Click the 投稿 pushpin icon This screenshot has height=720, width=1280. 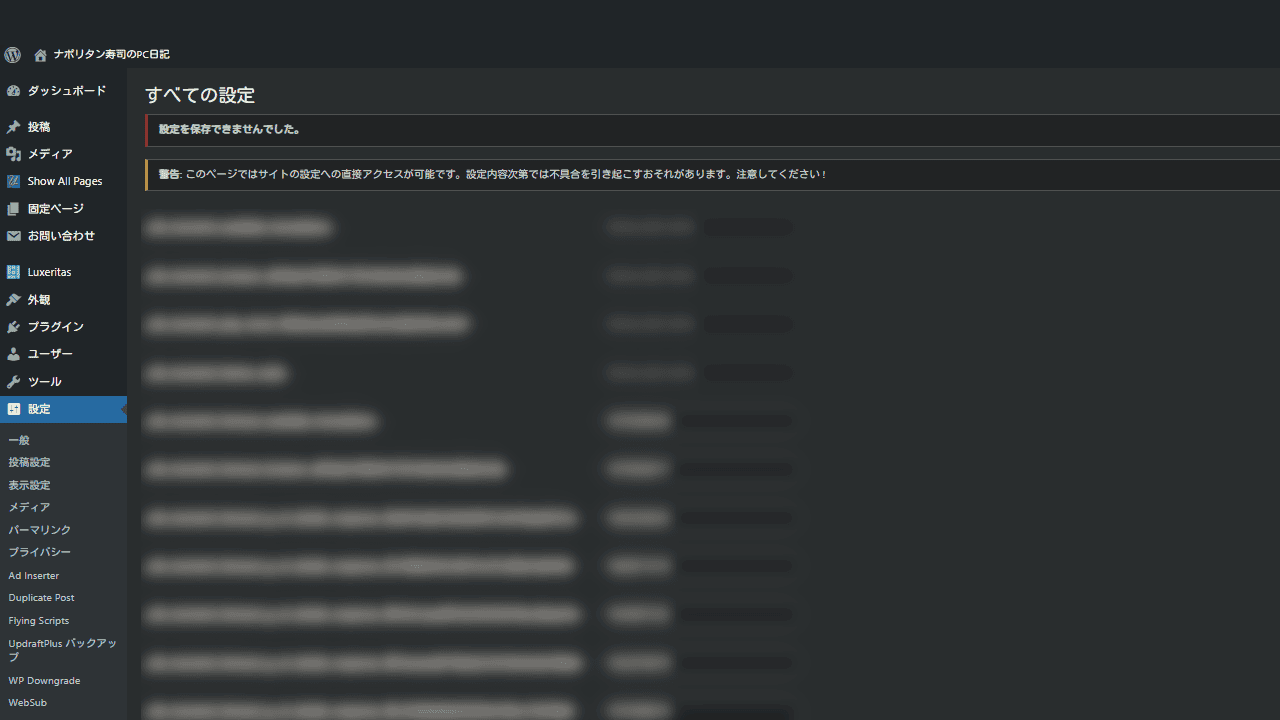(13, 127)
